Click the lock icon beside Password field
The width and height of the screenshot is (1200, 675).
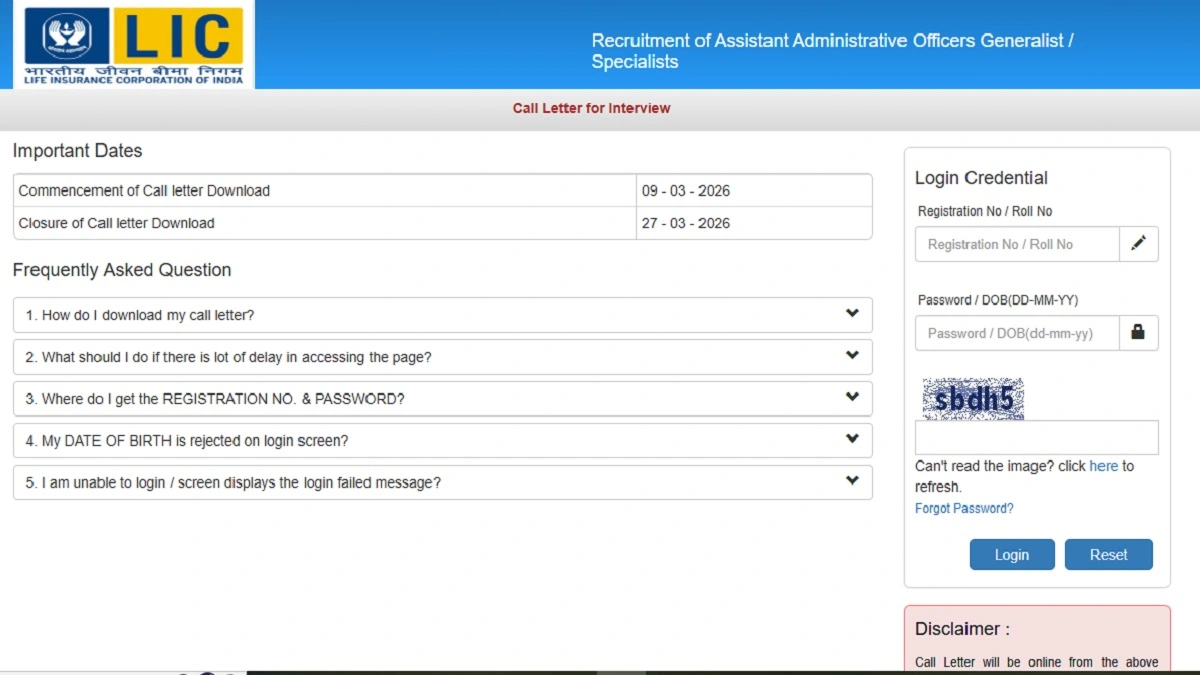pos(1139,332)
